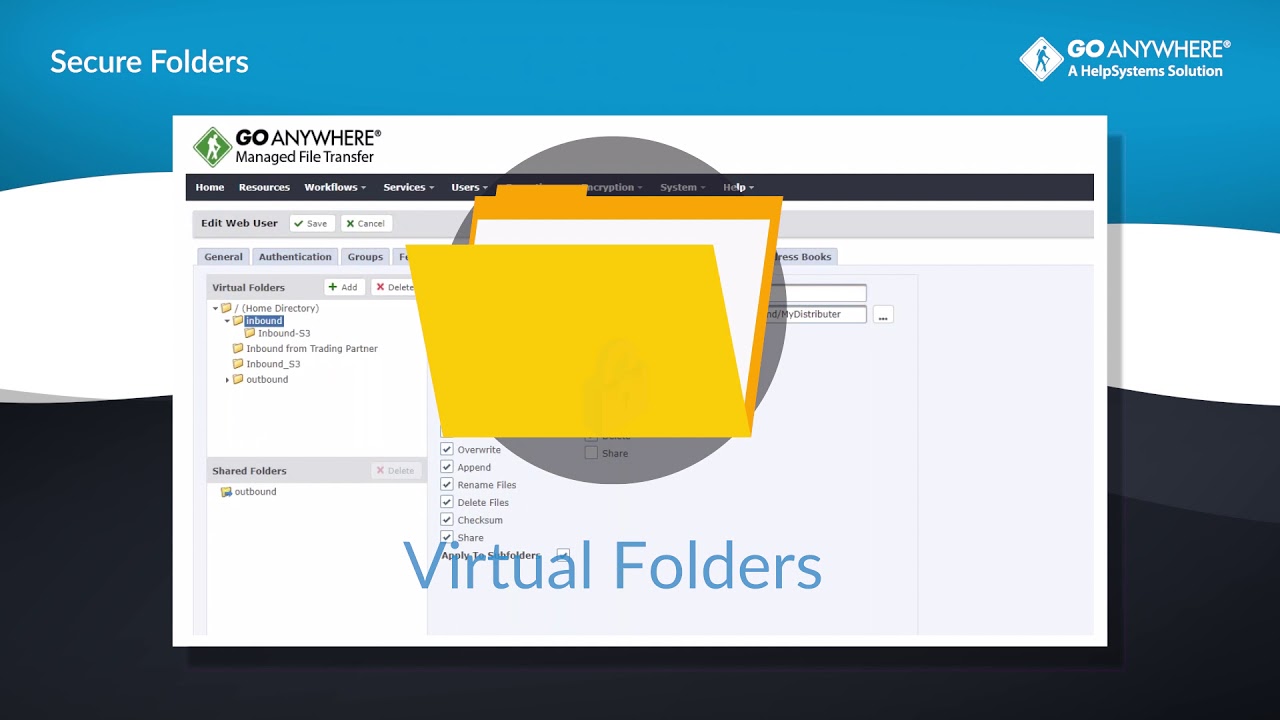Uncheck the checked Share checkbox below Checksum
The height and width of the screenshot is (720, 1280).
[447, 537]
